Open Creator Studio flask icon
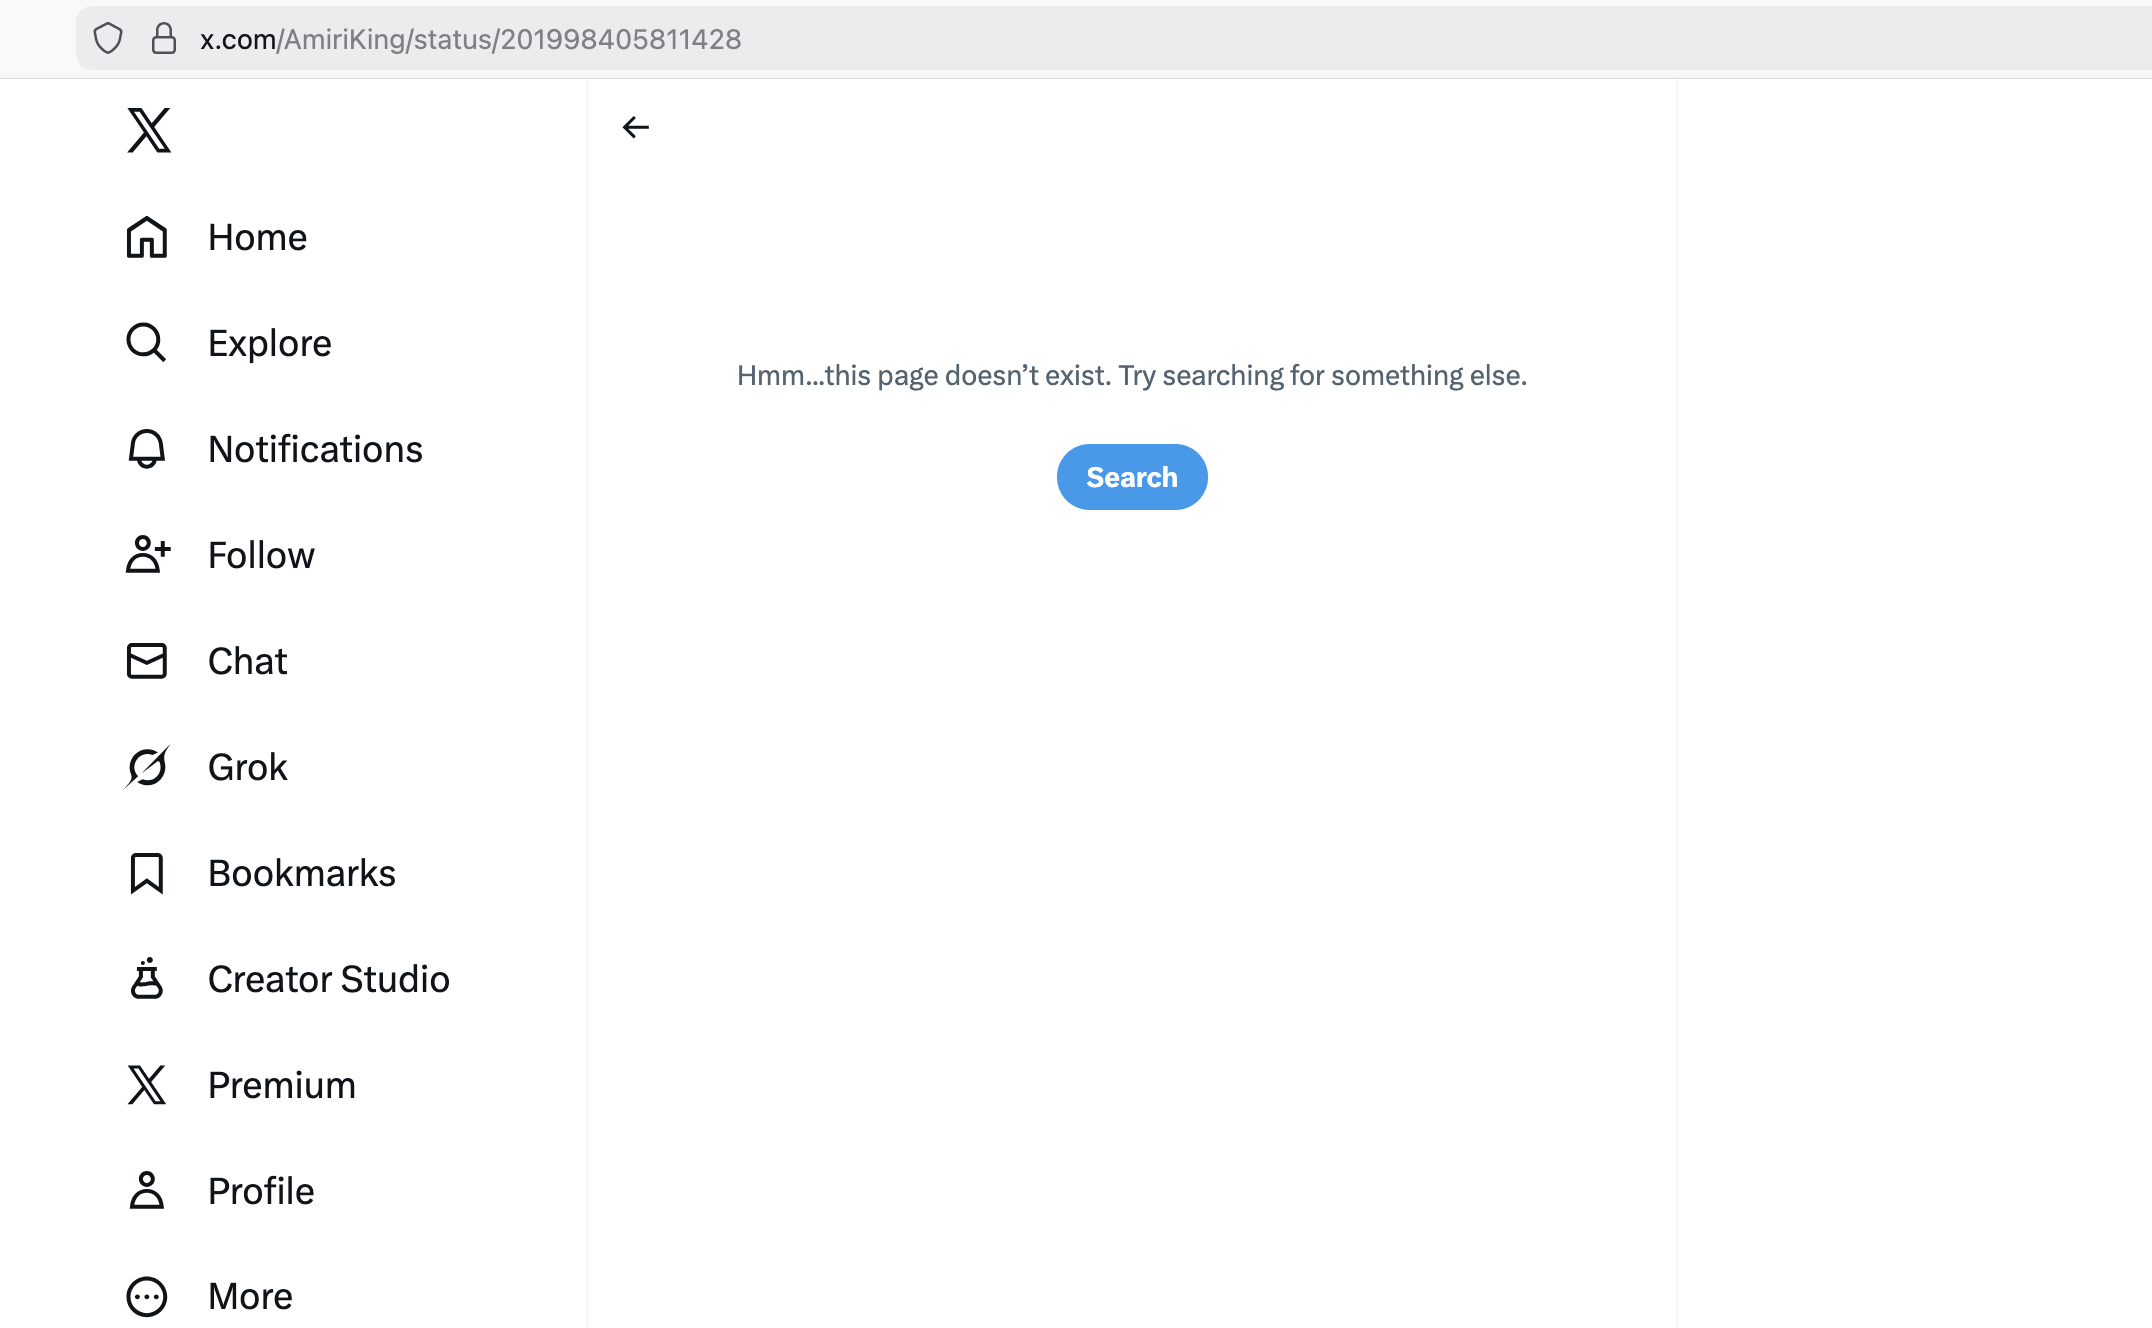2152x1328 pixels. (147, 979)
